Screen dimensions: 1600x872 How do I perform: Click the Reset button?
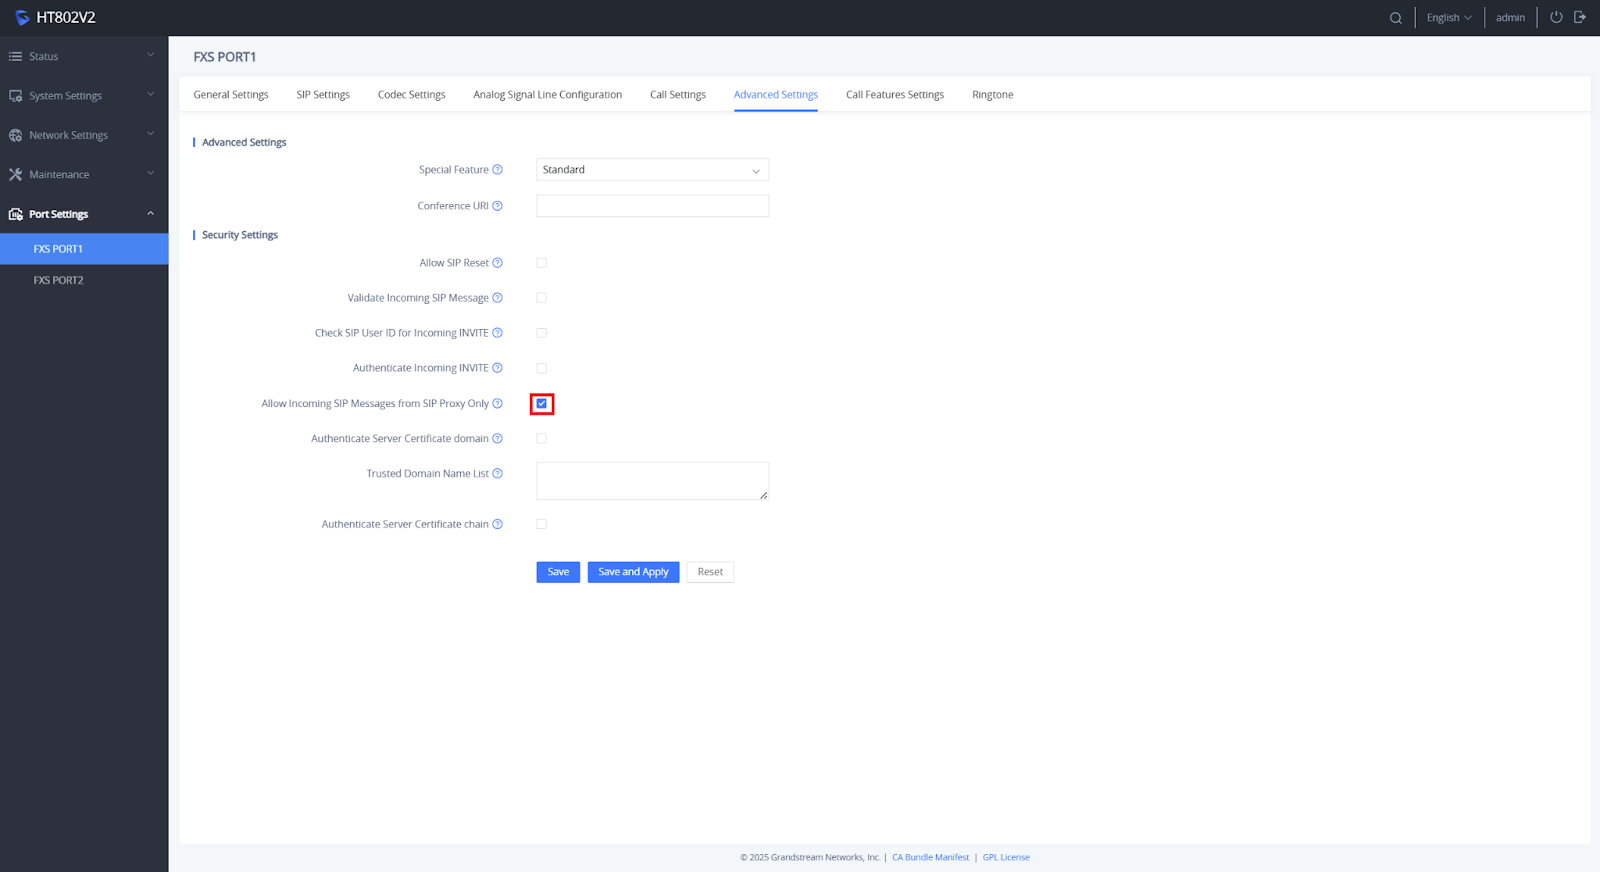coord(710,572)
